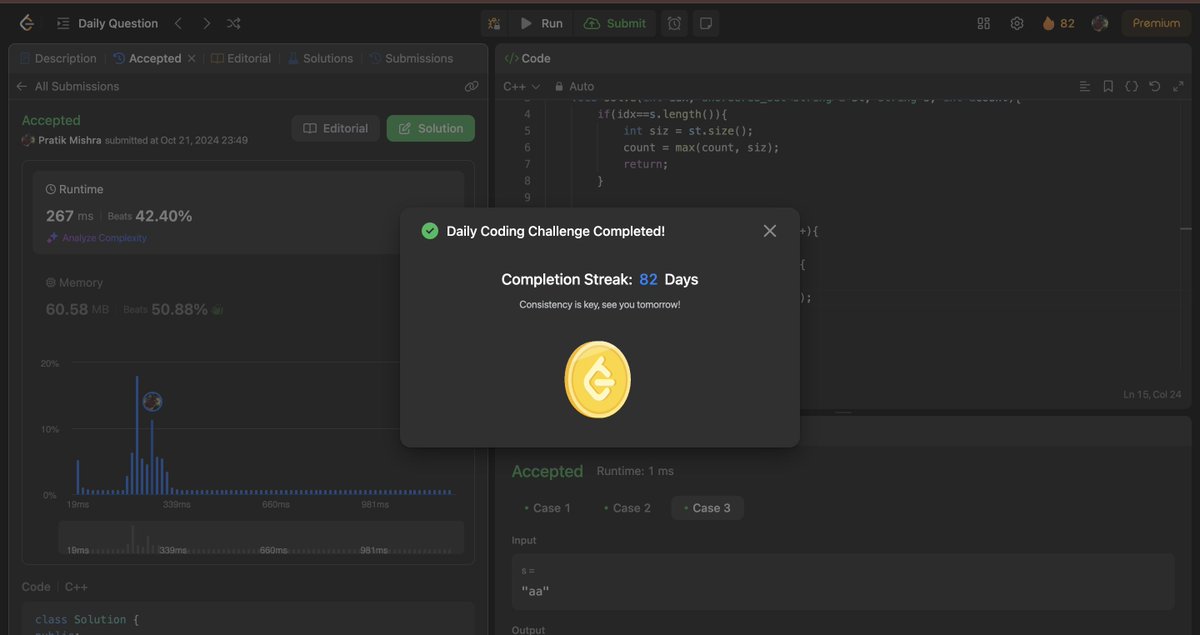This screenshot has height=635, width=1200.
Task: Submit the solution
Action: click(615, 23)
